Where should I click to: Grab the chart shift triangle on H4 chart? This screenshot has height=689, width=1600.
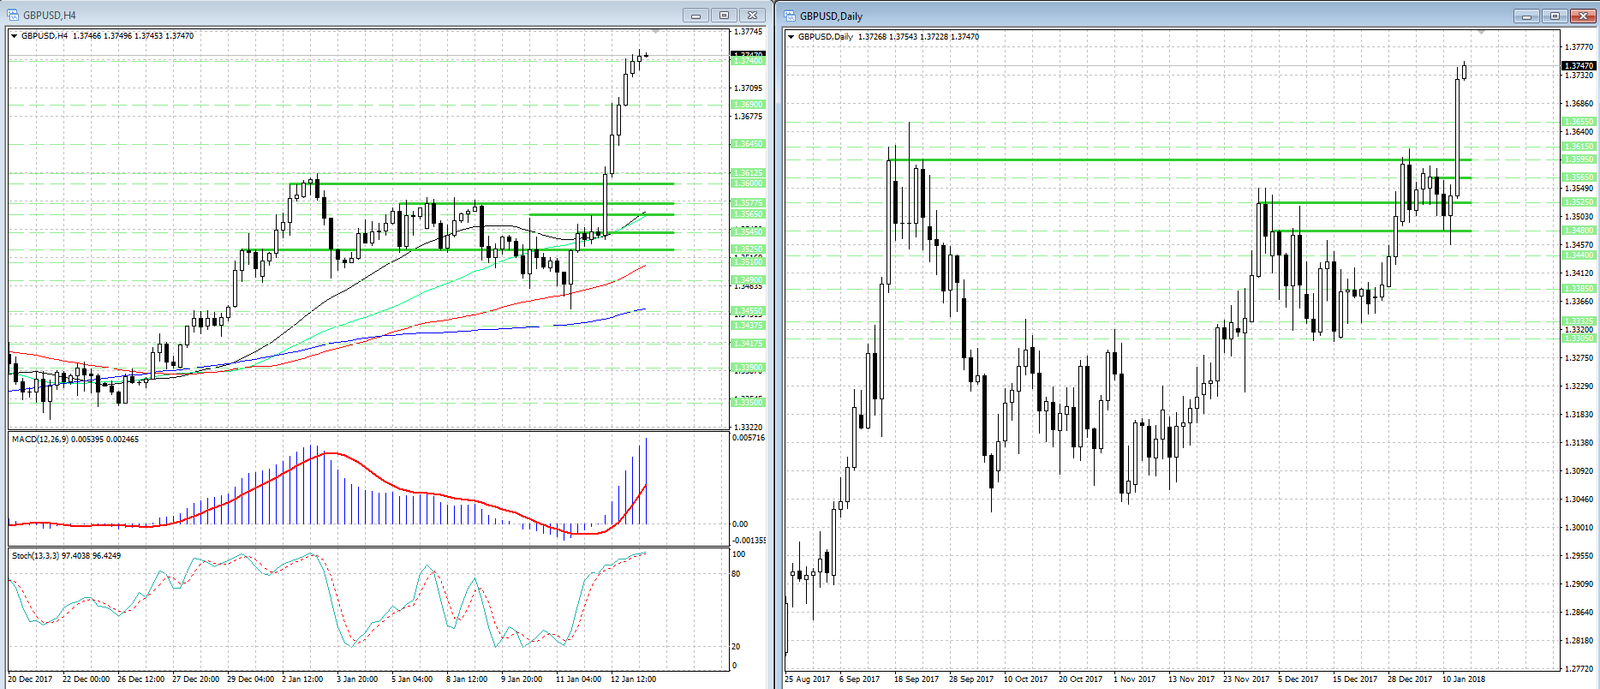655,33
